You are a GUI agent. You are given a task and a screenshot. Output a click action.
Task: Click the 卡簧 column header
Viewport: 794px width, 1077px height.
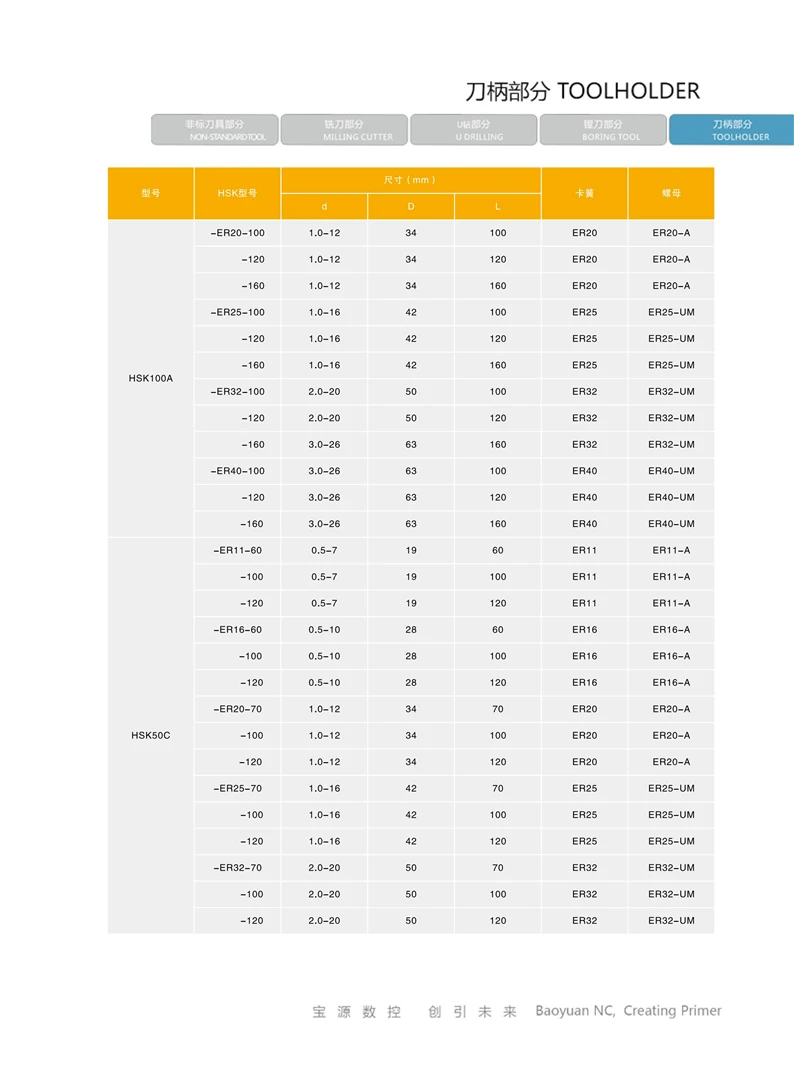[x=584, y=193]
